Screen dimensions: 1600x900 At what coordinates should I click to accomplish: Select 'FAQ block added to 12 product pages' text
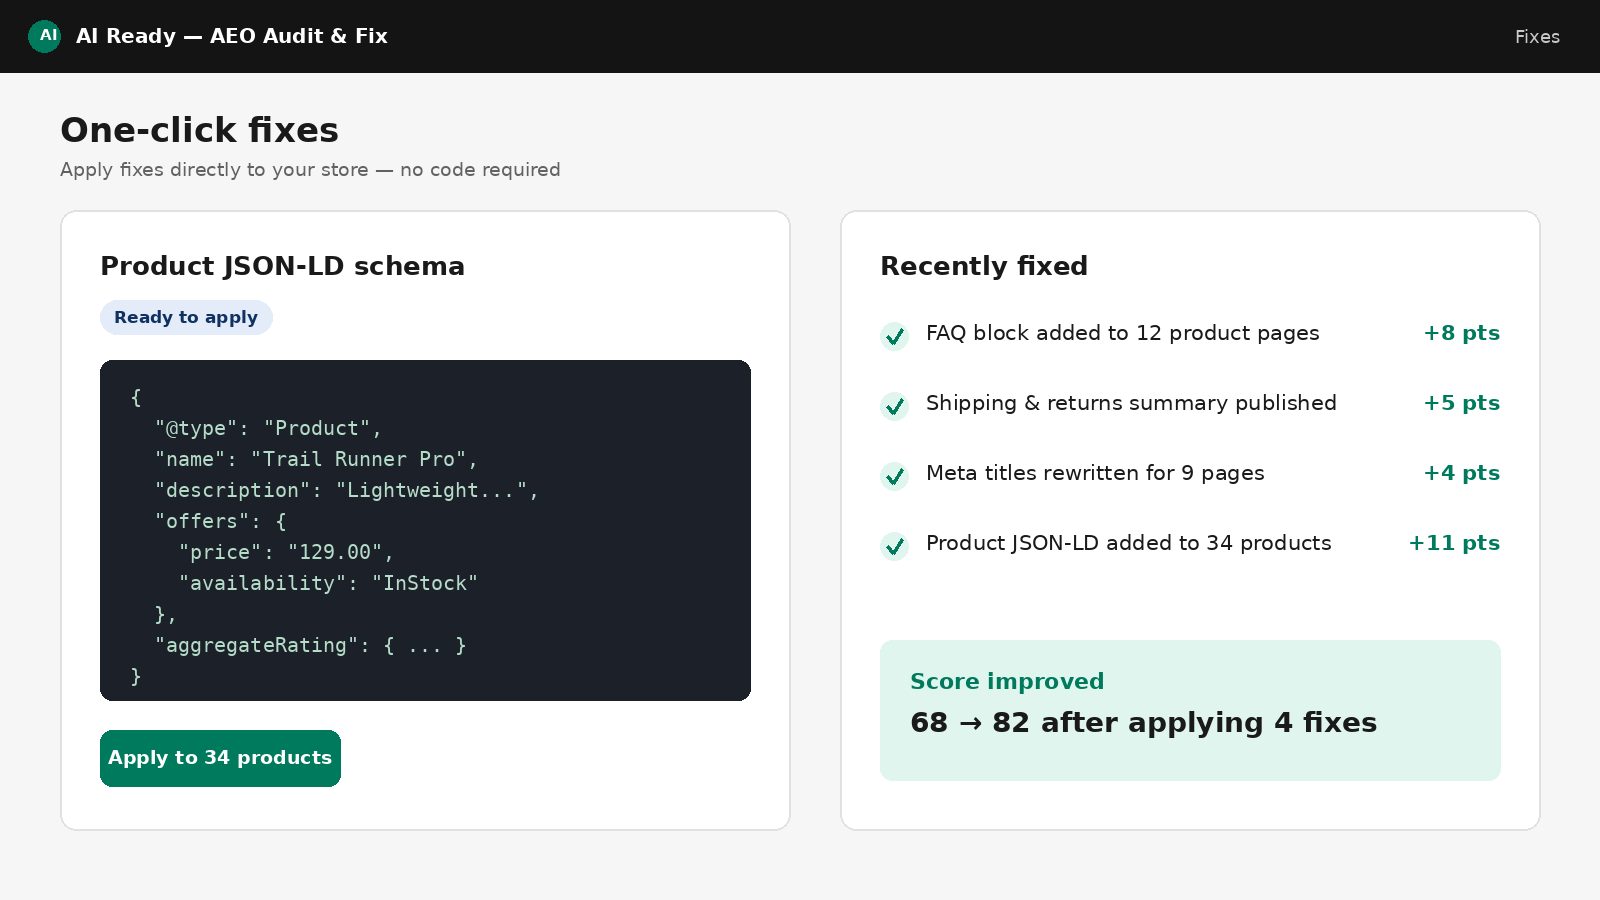(x=1122, y=333)
